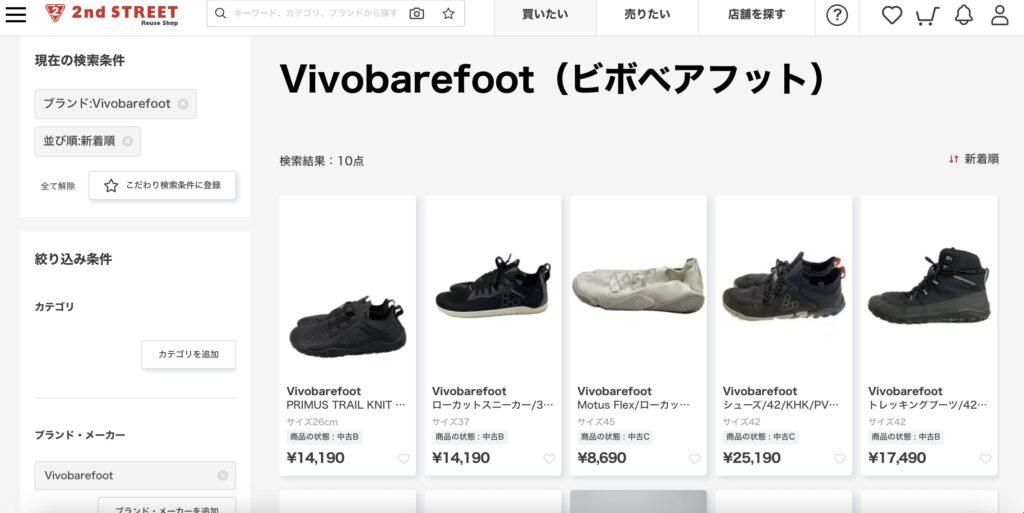
Task: Open the user account icon
Action: [1000, 15]
